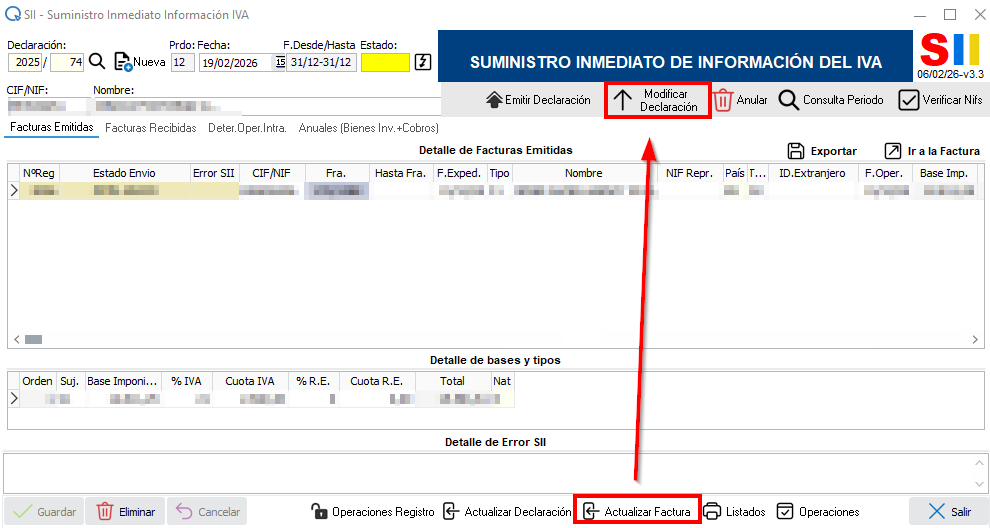Click Verificar Nifs

(x=940, y=100)
